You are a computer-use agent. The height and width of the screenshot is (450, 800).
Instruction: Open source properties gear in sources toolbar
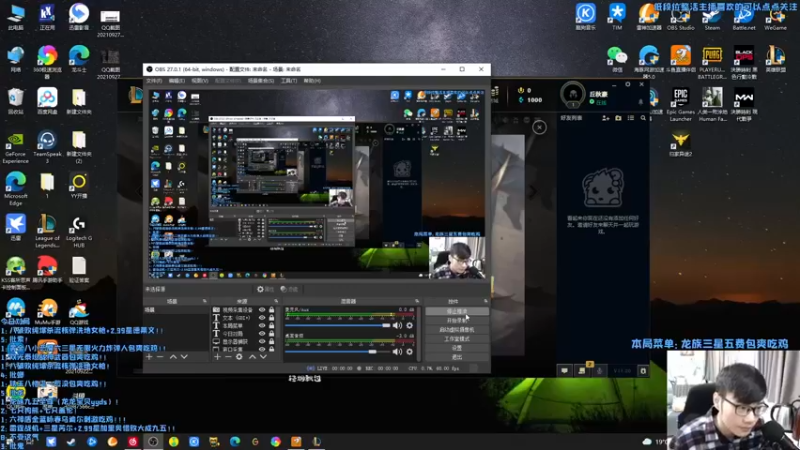pos(239,357)
